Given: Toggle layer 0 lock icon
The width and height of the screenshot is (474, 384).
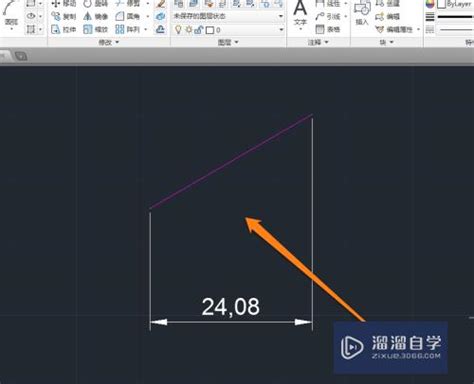Looking at the screenshot, I should point(199,30).
